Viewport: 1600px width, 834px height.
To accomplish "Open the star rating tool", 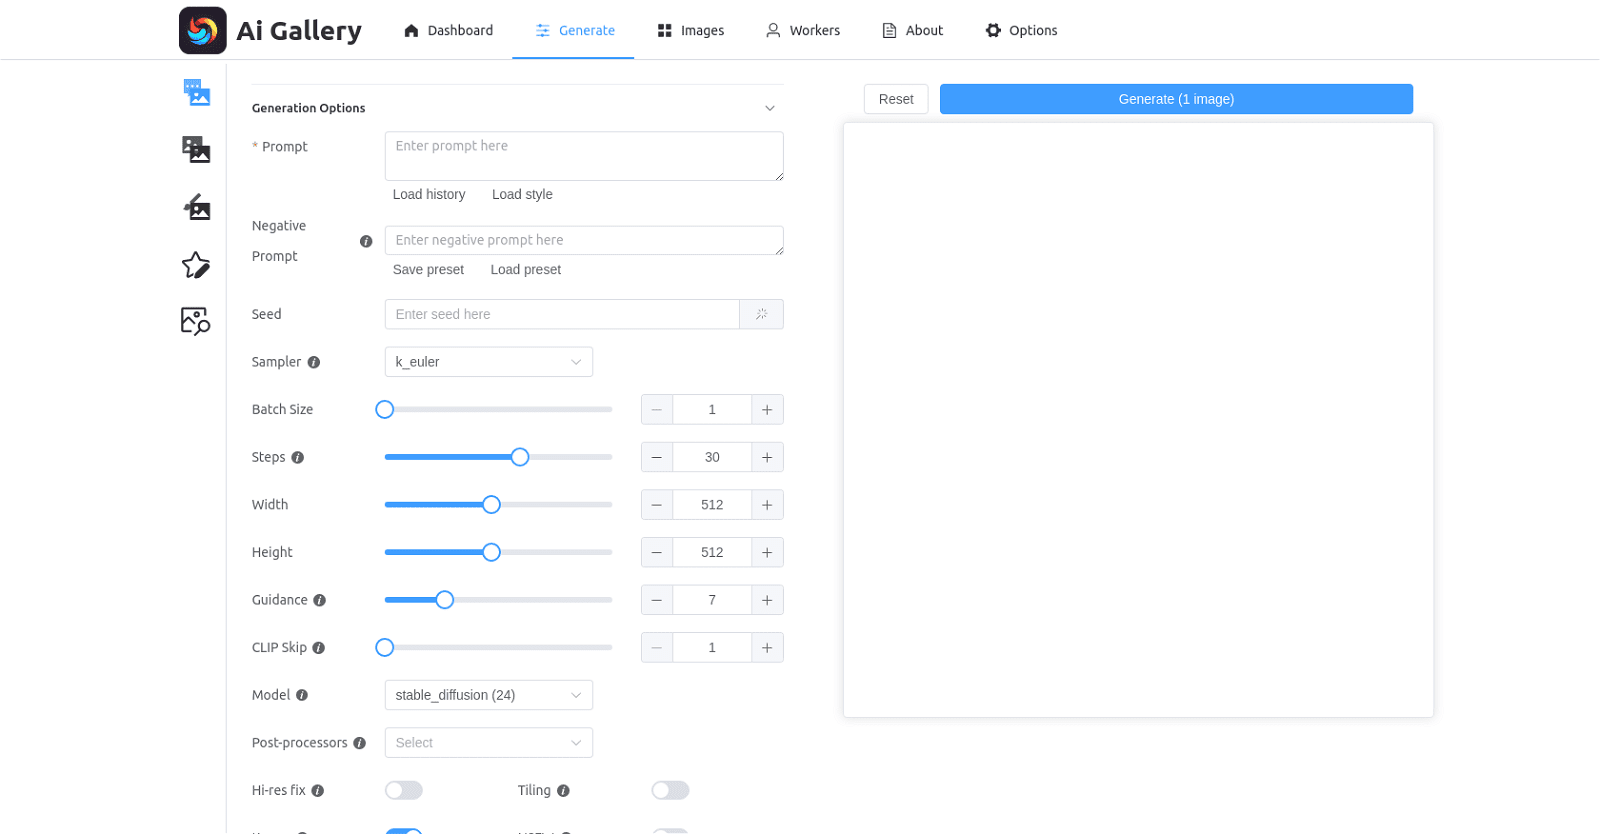I will [196, 265].
